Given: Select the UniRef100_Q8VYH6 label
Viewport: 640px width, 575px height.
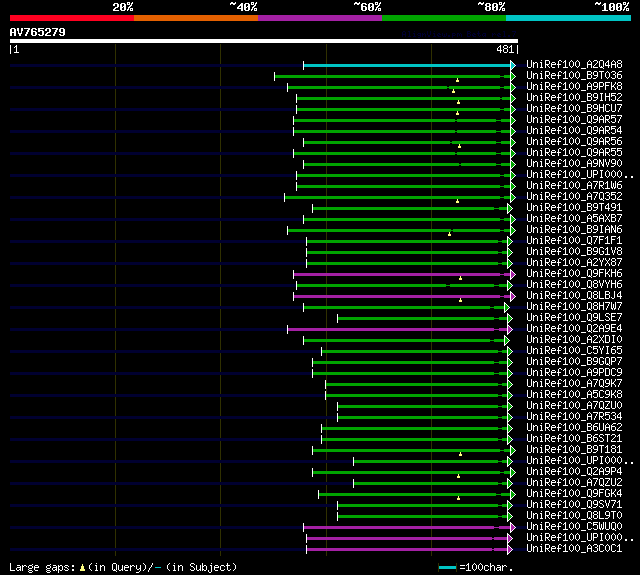Looking at the screenshot, I should pos(574,285).
